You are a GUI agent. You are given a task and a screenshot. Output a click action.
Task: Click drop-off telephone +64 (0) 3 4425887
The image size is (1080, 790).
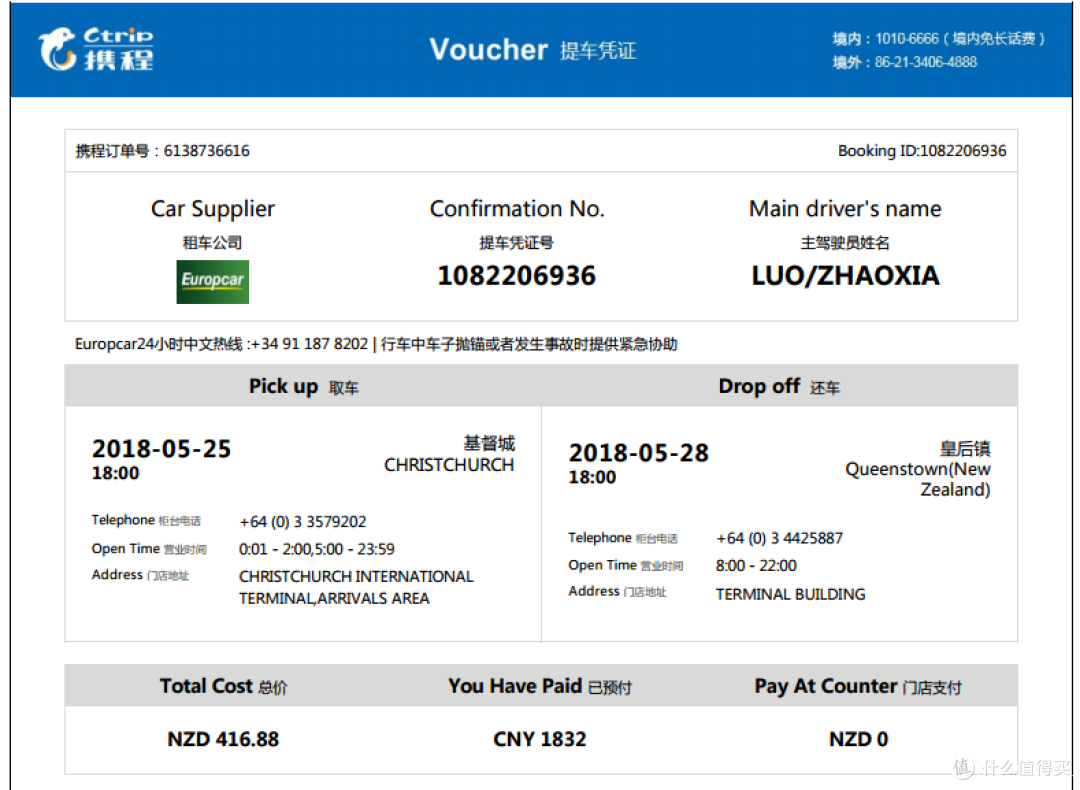point(779,538)
